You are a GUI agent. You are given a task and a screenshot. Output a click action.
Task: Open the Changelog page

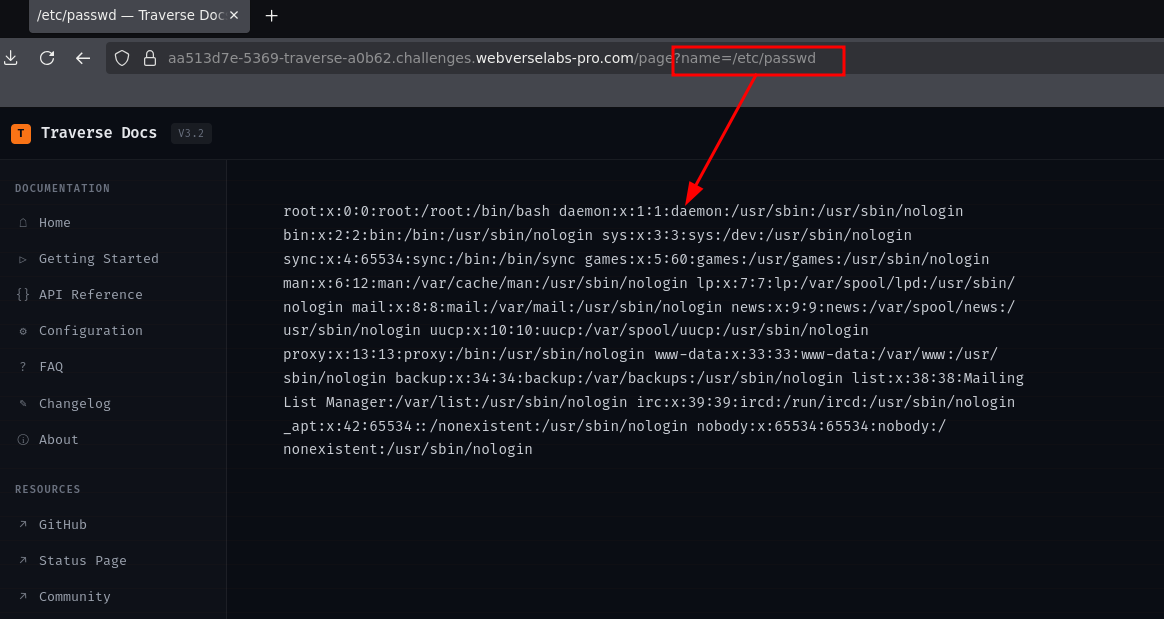74,404
